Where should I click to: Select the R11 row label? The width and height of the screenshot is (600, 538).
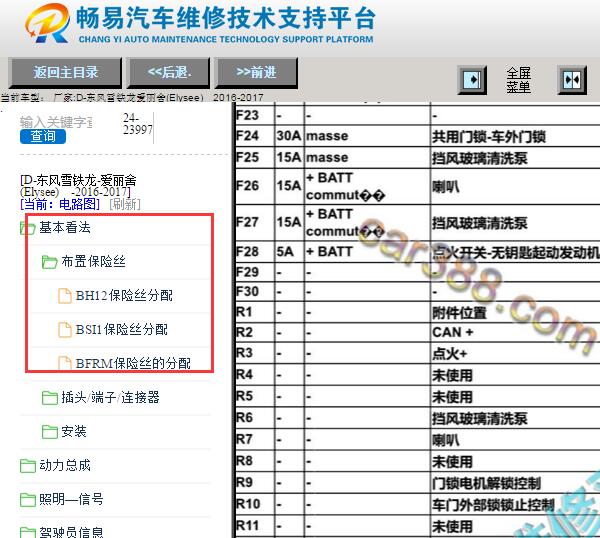point(247,525)
